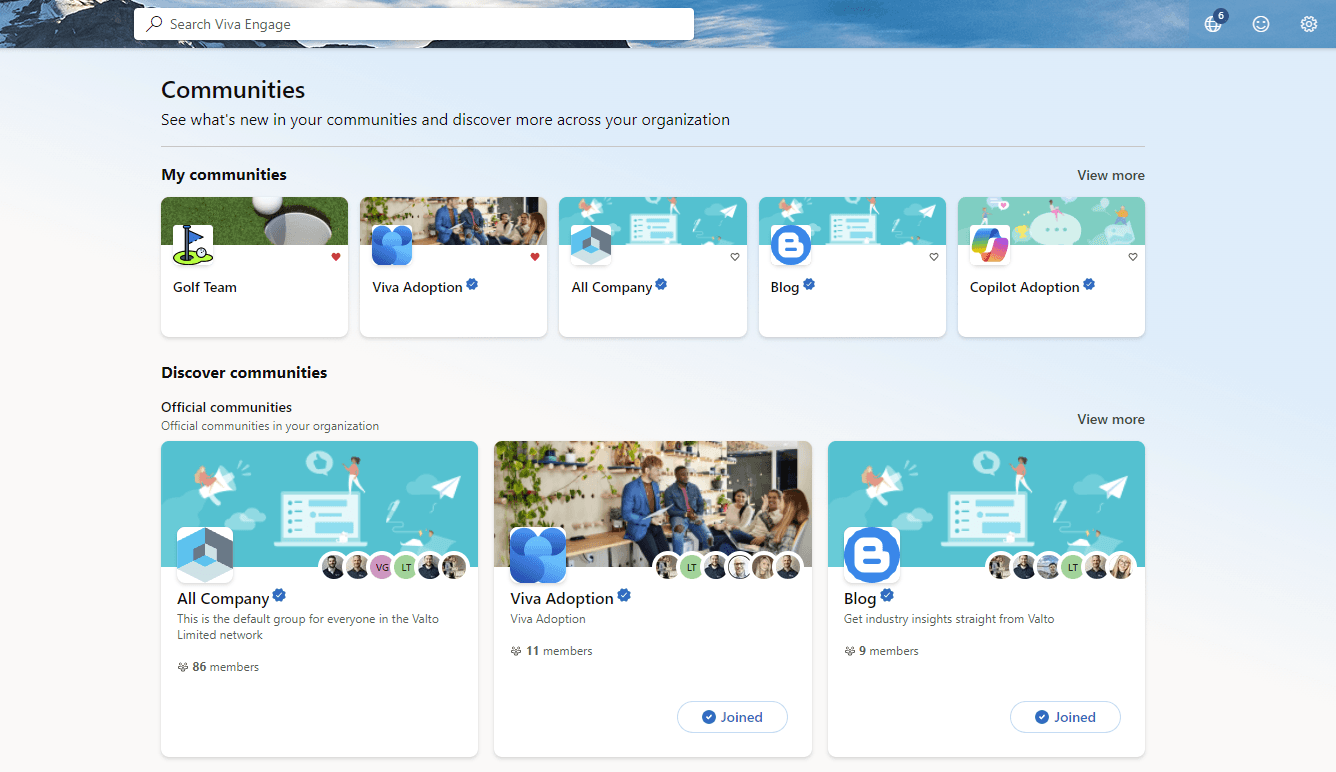Click the VG member avatar on All Company card
This screenshot has height=772, width=1336.
[x=381, y=567]
